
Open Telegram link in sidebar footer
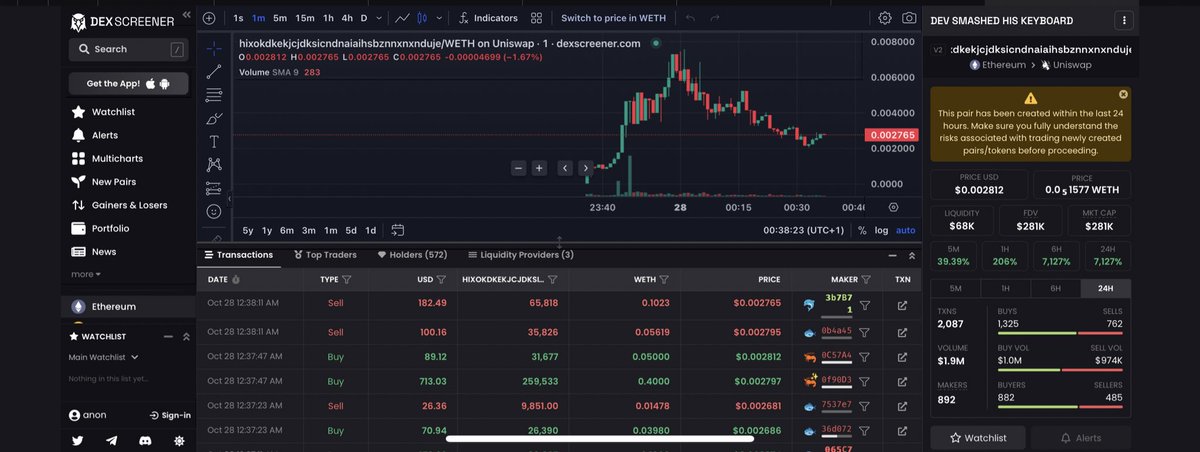[x=112, y=440]
